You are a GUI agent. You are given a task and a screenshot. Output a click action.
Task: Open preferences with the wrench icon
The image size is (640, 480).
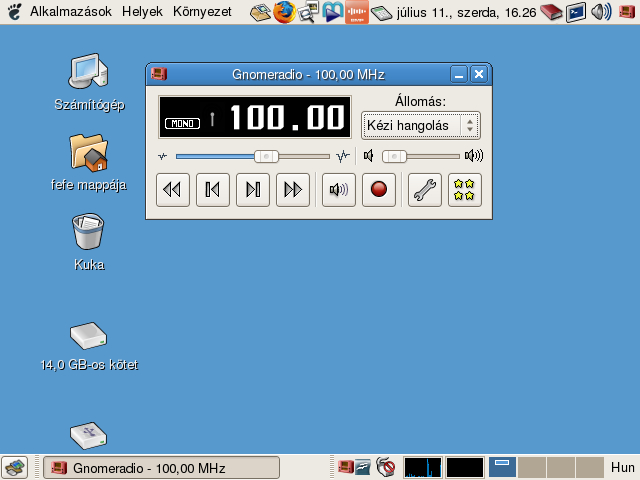(425, 189)
